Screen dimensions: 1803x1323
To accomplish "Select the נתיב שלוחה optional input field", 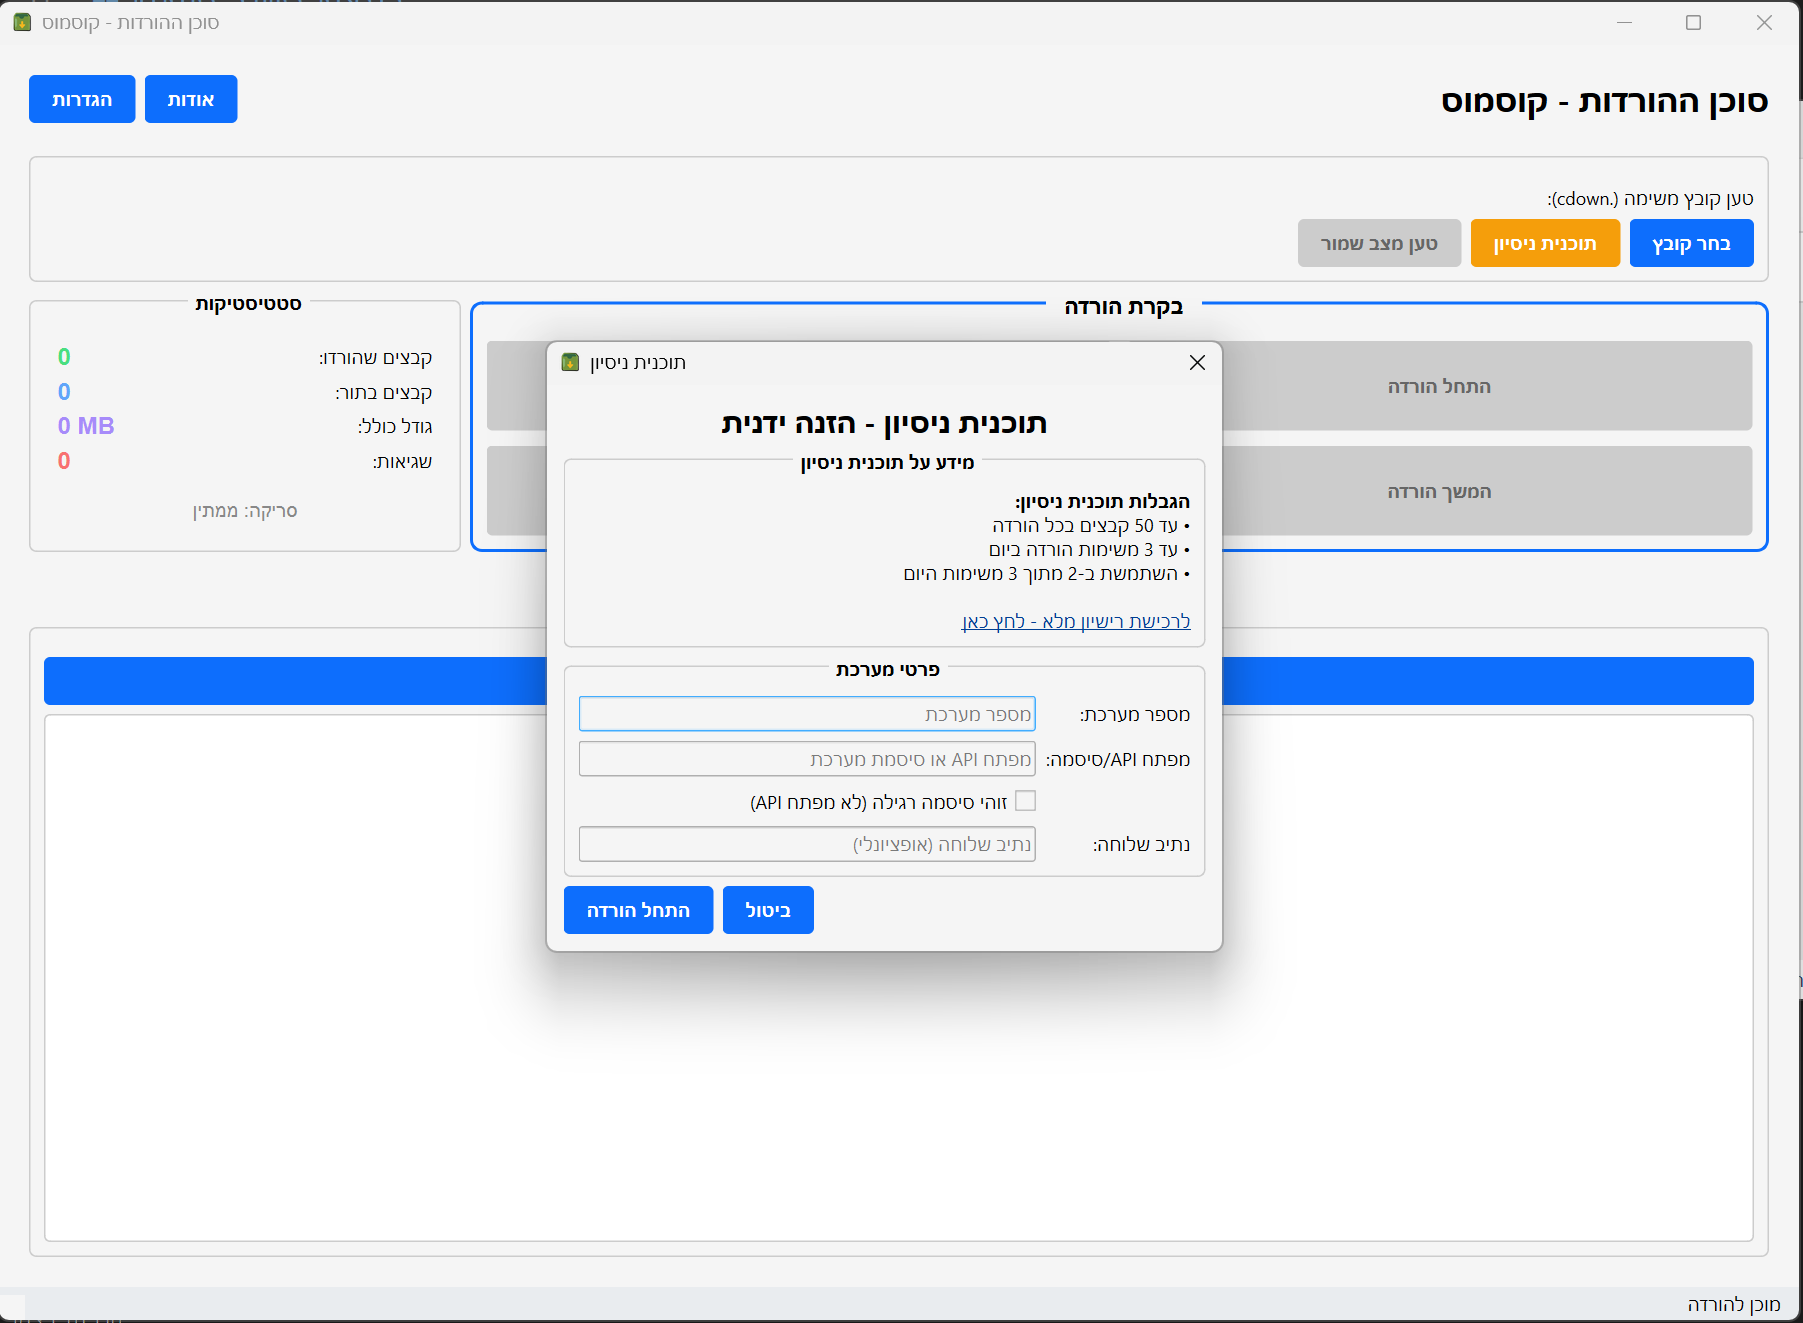I will [807, 844].
